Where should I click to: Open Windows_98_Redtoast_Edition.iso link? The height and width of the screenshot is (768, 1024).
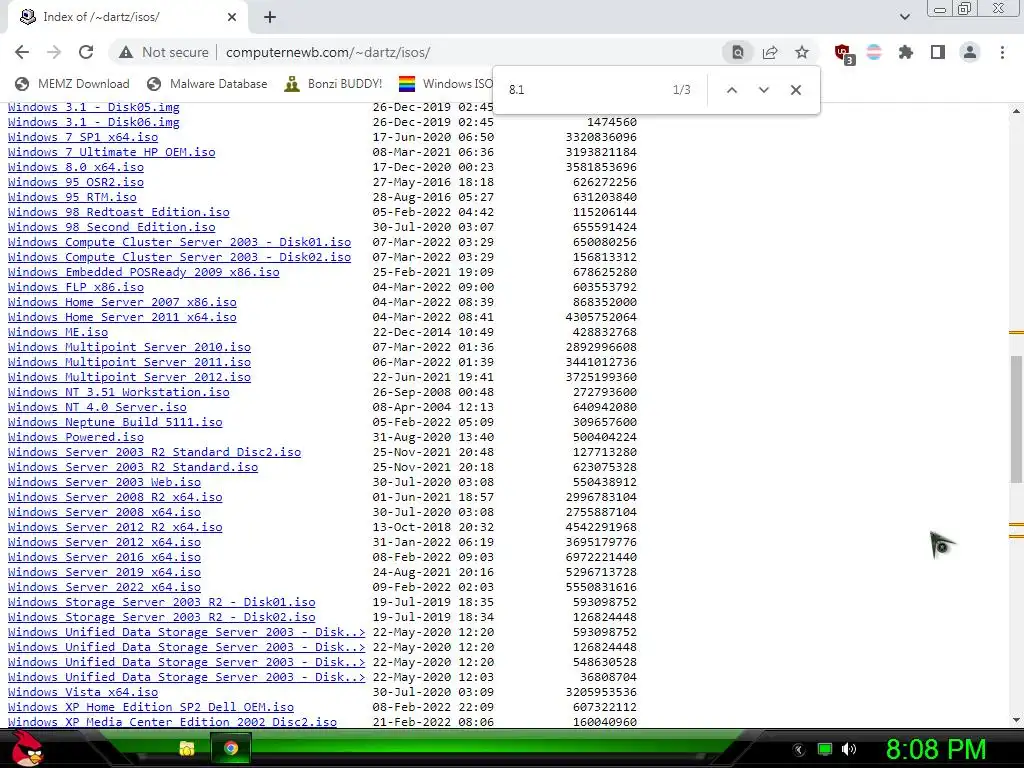tap(119, 212)
